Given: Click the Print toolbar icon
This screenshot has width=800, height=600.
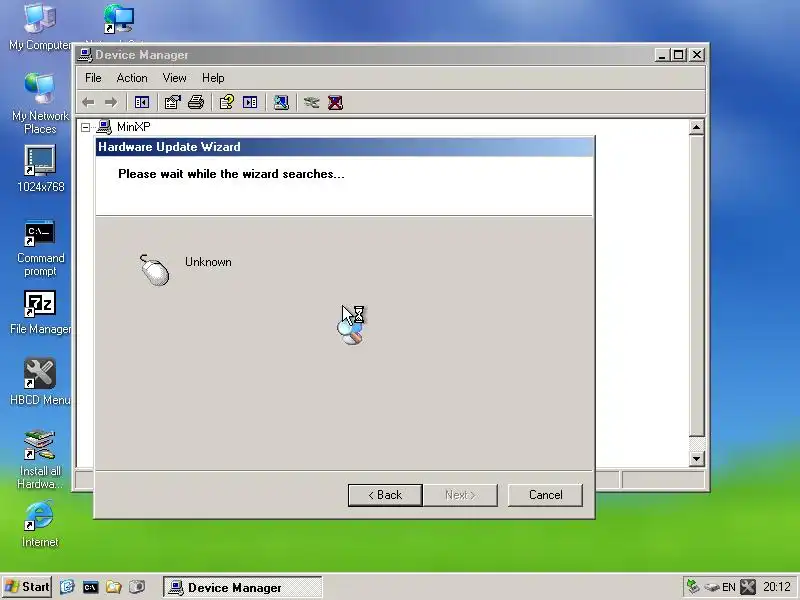Looking at the screenshot, I should point(196,103).
